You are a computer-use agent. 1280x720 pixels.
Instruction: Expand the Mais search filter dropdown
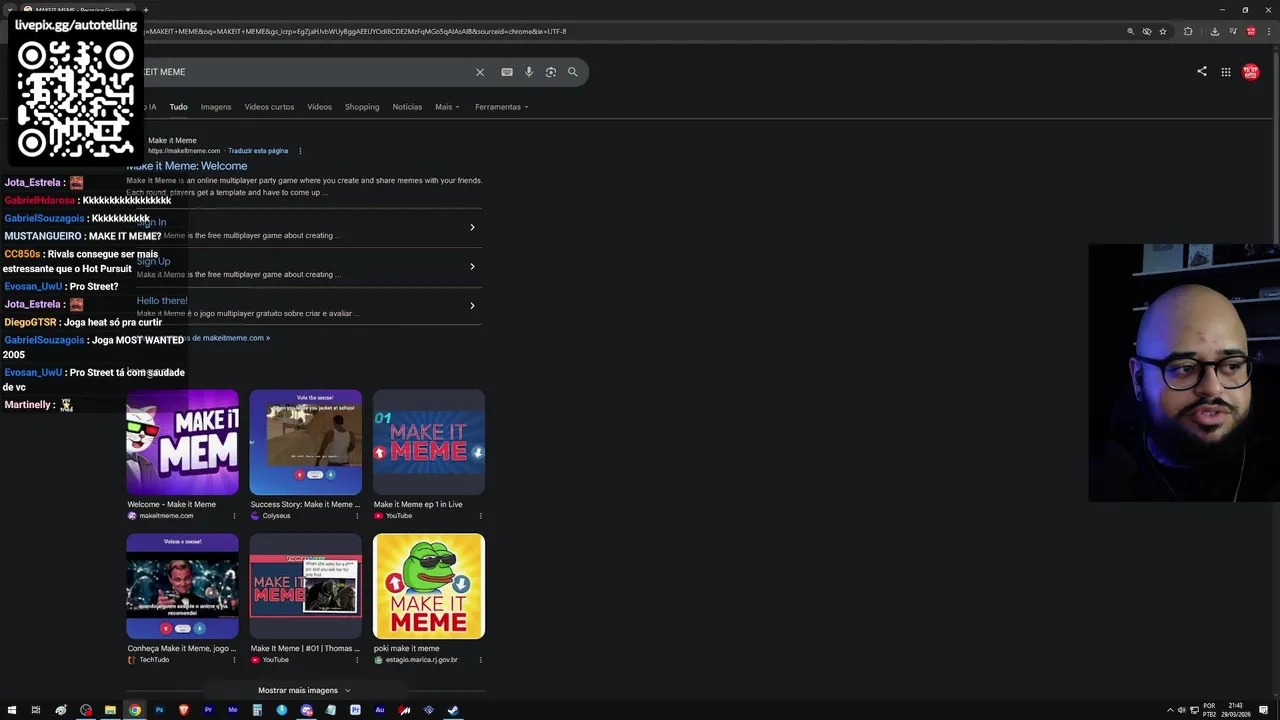pos(447,107)
